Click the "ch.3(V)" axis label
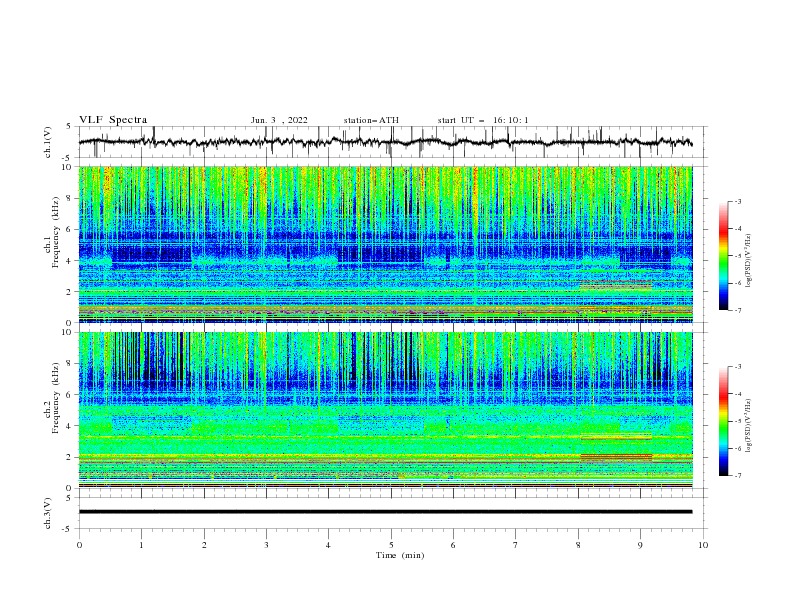Screen dimensions: 792x612 tap(47, 513)
